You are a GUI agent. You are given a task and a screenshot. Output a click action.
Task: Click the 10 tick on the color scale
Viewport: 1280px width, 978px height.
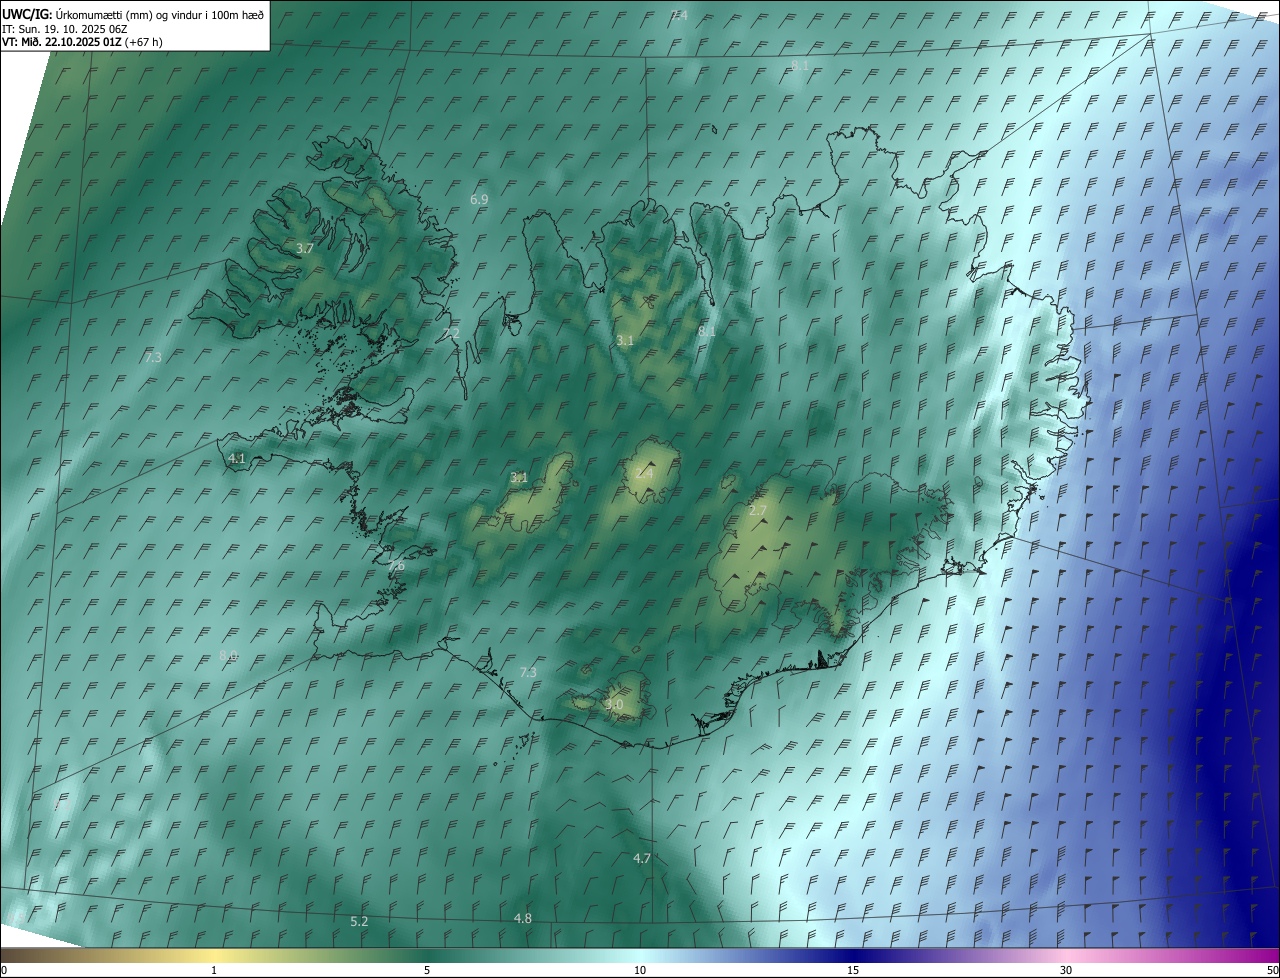640,970
